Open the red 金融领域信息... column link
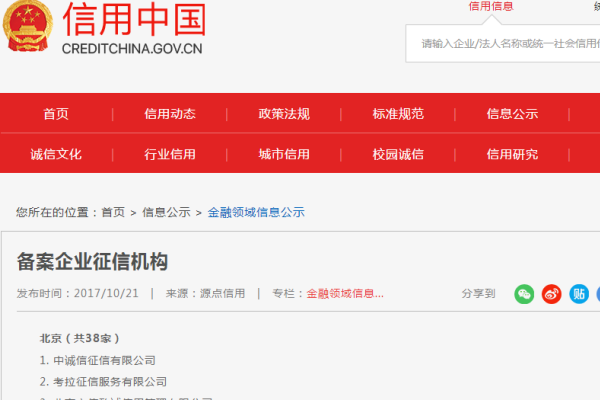The width and height of the screenshot is (600, 400). coord(345,294)
